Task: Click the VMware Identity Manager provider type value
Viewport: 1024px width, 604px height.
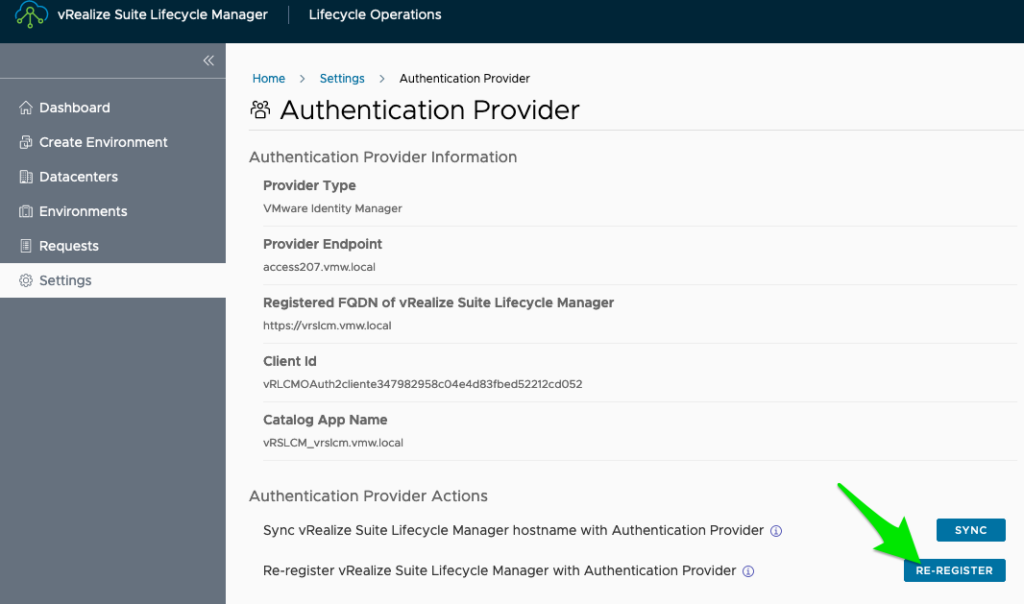Action: coord(332,208)
